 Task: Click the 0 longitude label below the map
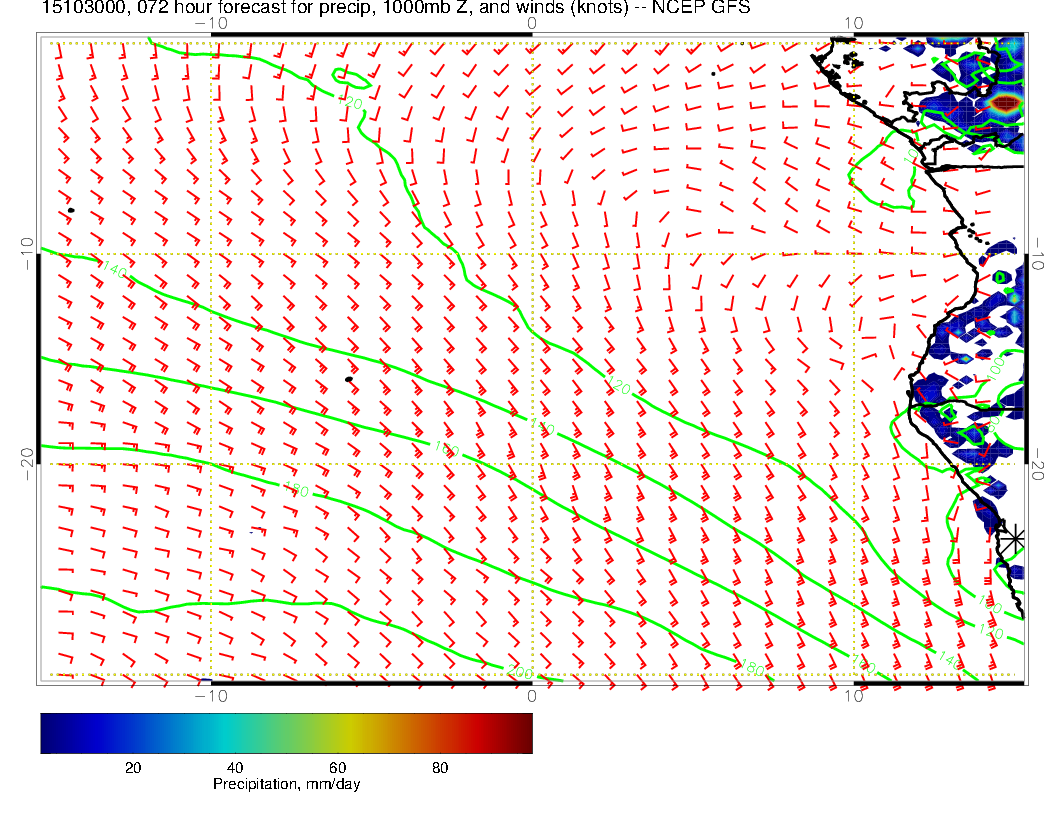[x=532, y=696]
